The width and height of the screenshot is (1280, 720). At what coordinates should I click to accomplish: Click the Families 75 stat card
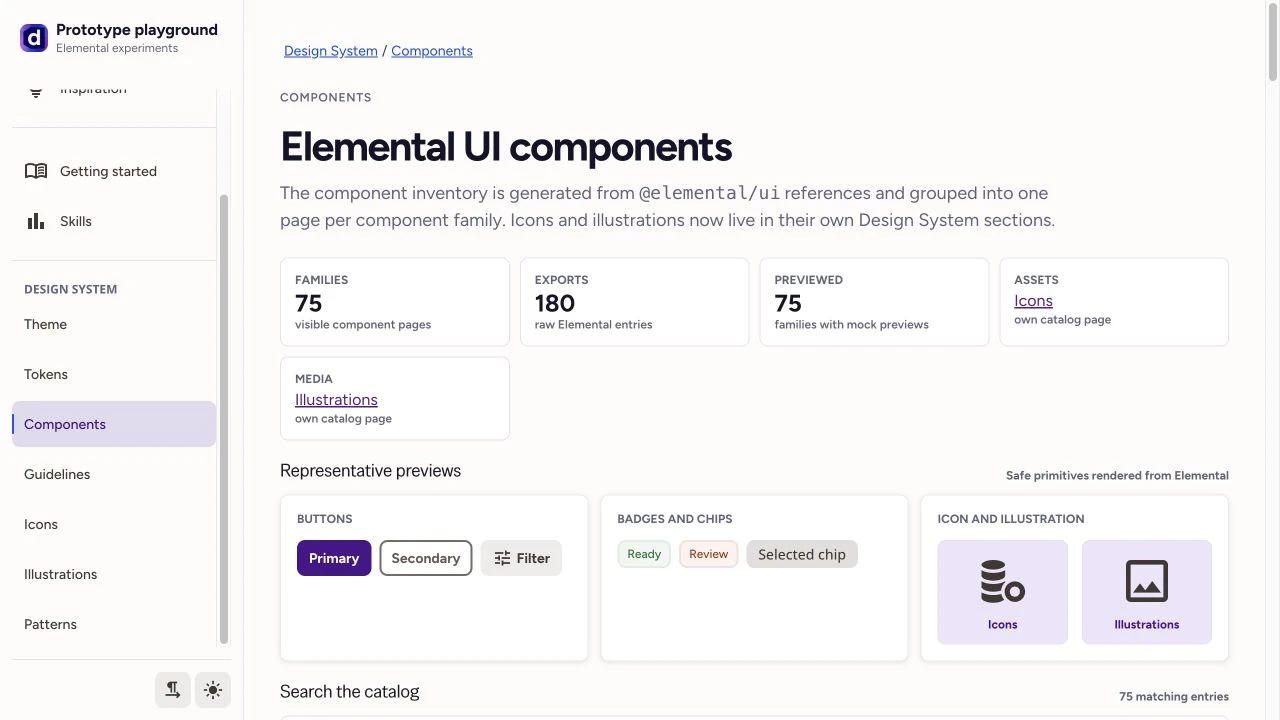pos(395,302)
